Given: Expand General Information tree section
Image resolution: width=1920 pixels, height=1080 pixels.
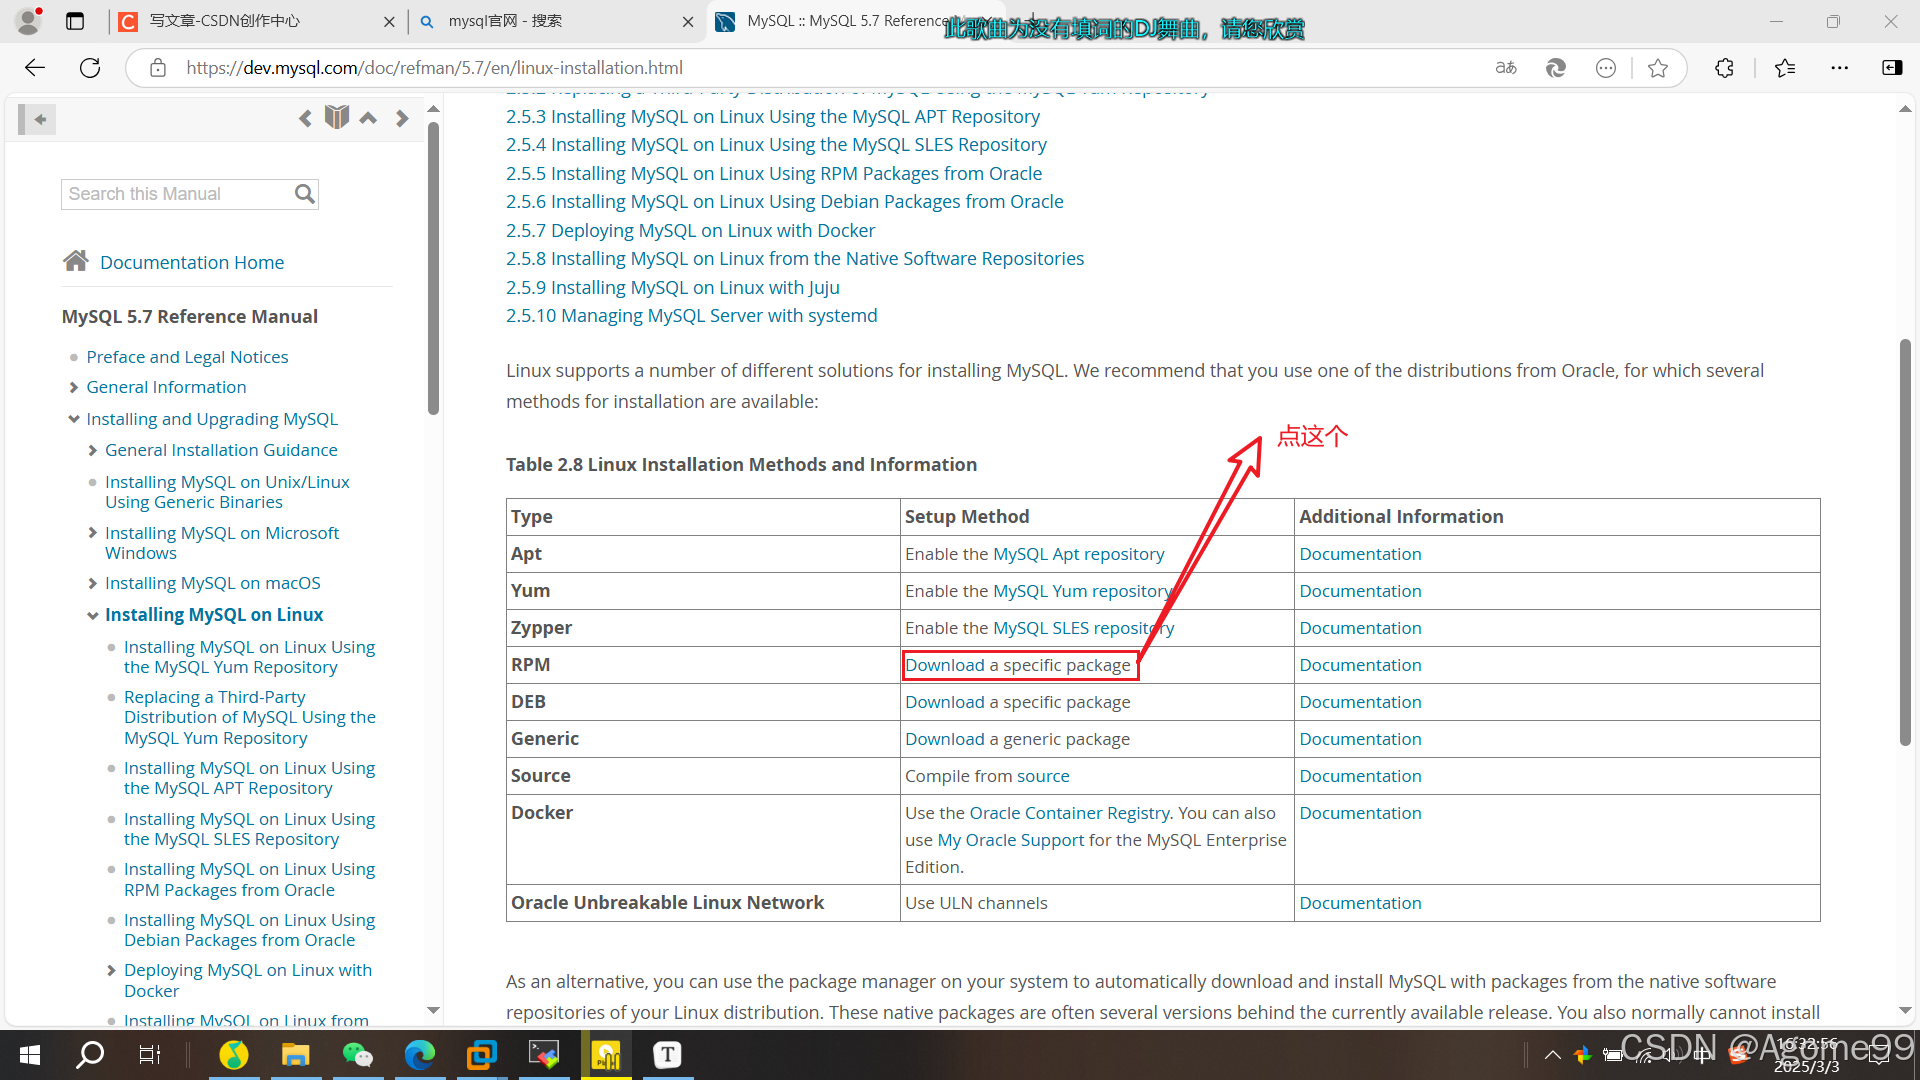Looking at the screenshot, I should (x=74, y=388).
